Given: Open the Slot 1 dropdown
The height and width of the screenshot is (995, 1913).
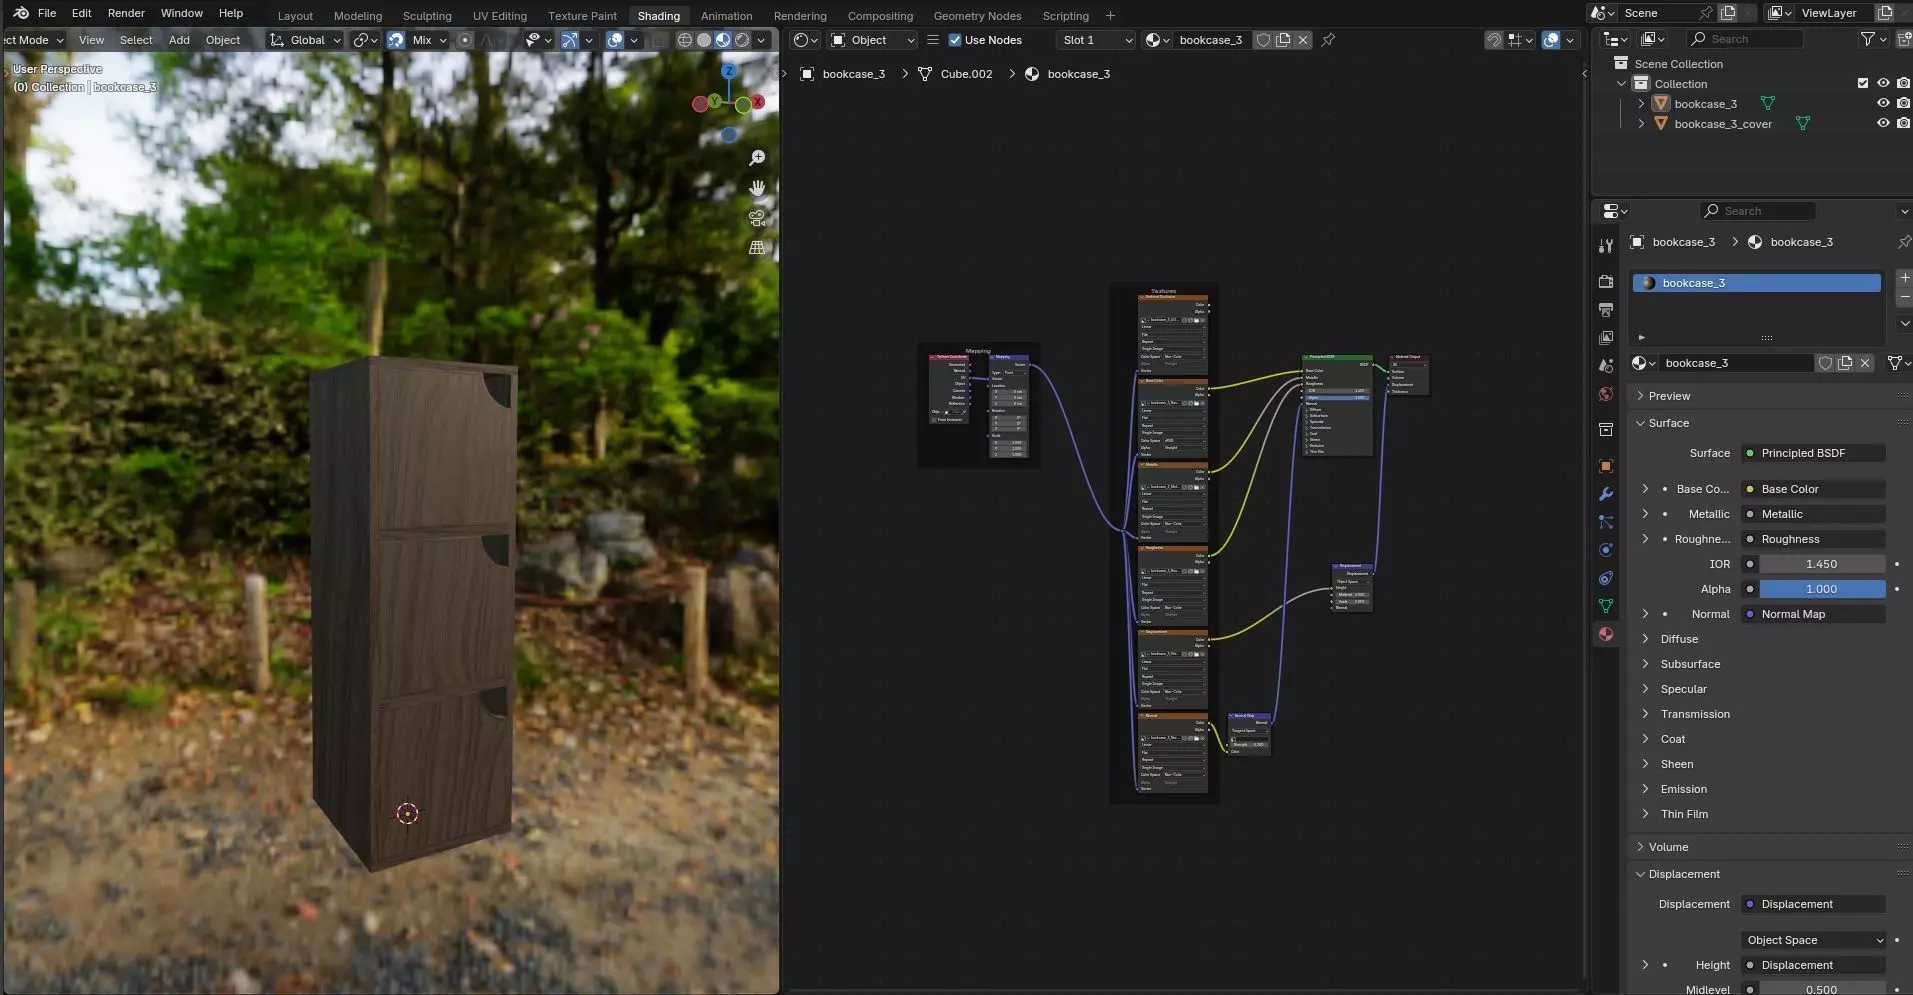Looking at the screenshot, I should tap(1095, 40).
